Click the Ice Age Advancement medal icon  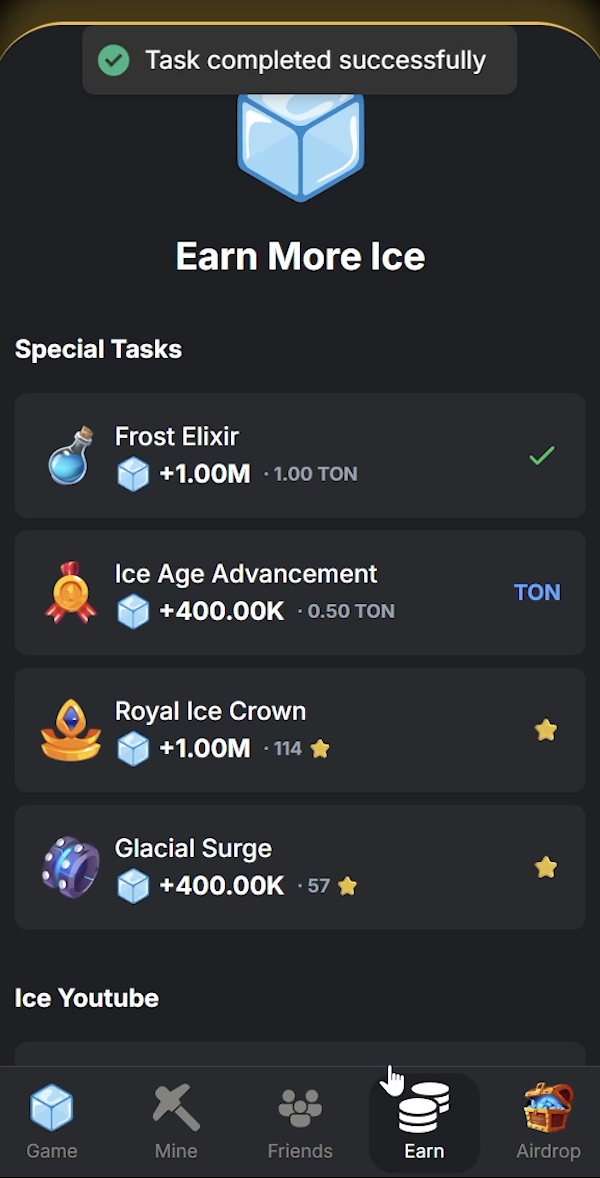tap(68, 592)
